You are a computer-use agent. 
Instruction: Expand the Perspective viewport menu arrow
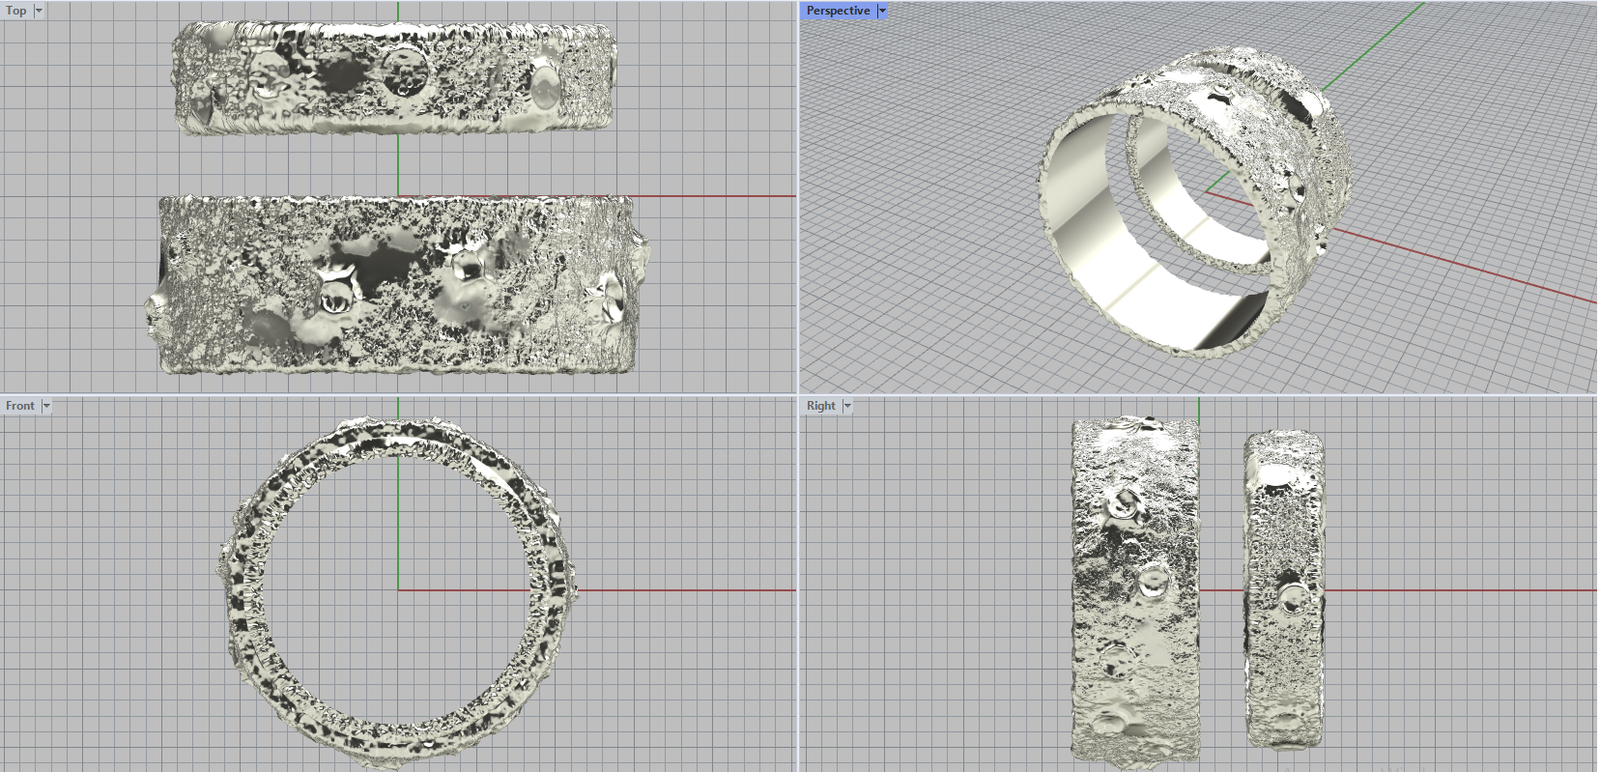[x=882, y=11]
